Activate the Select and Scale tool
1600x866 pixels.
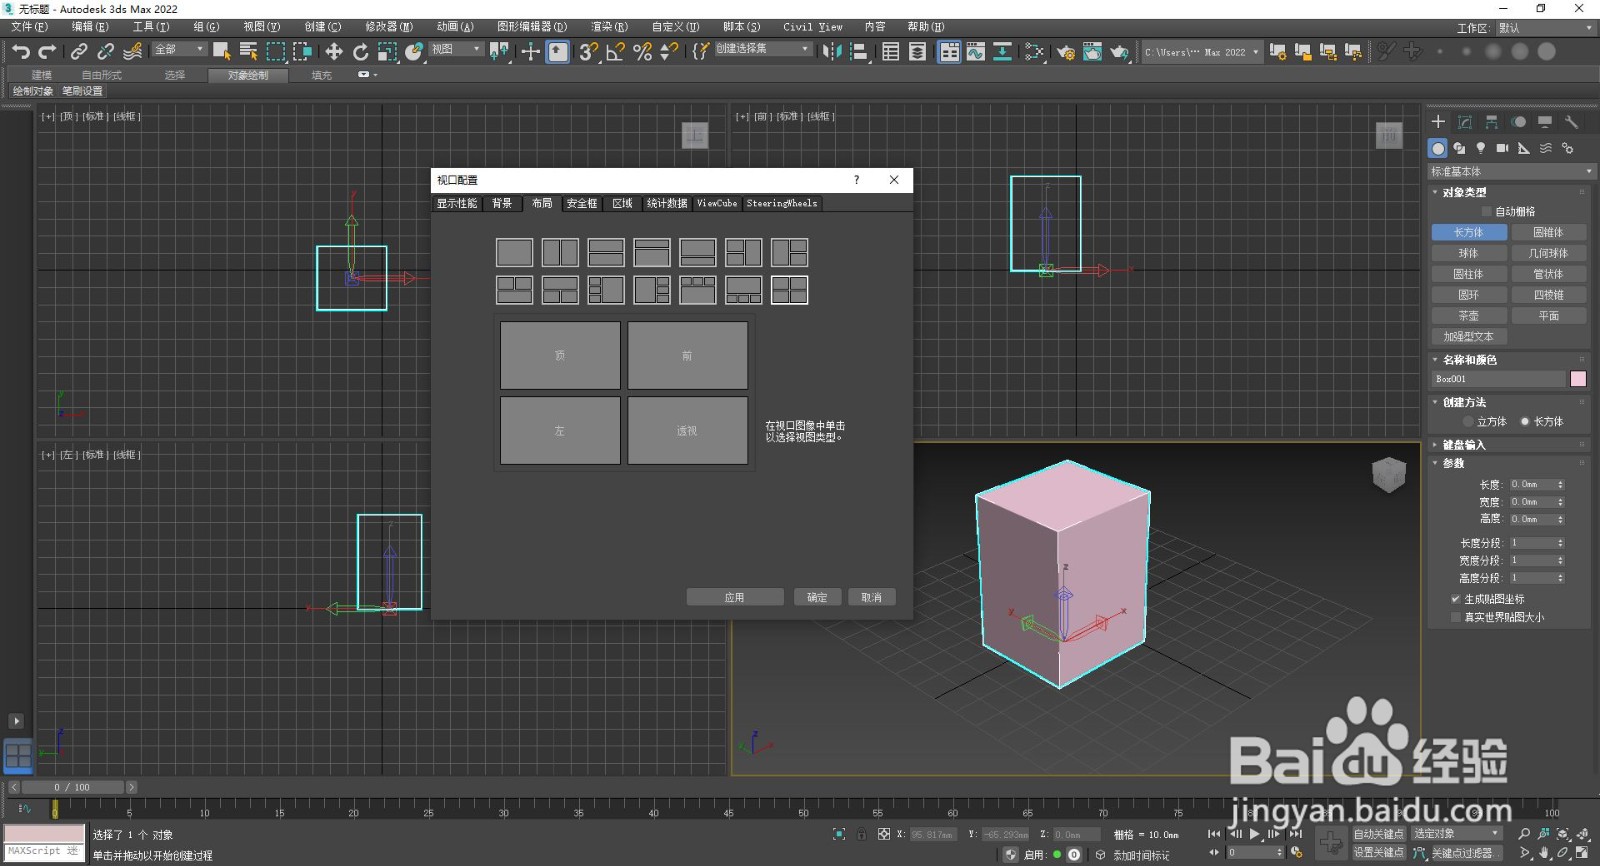[x=387, y=51]
